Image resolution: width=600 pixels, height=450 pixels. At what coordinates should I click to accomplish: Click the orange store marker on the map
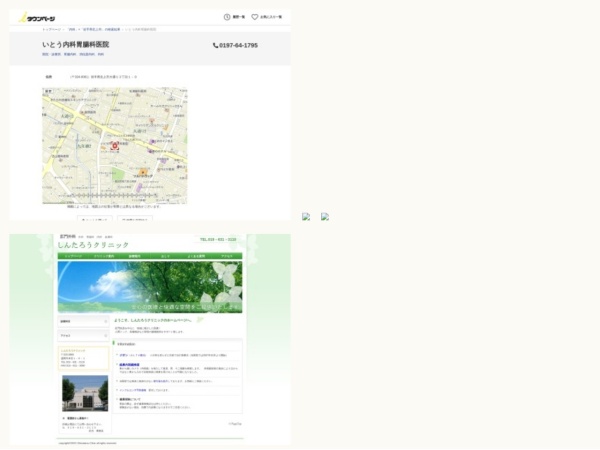(x=143, y=172)
